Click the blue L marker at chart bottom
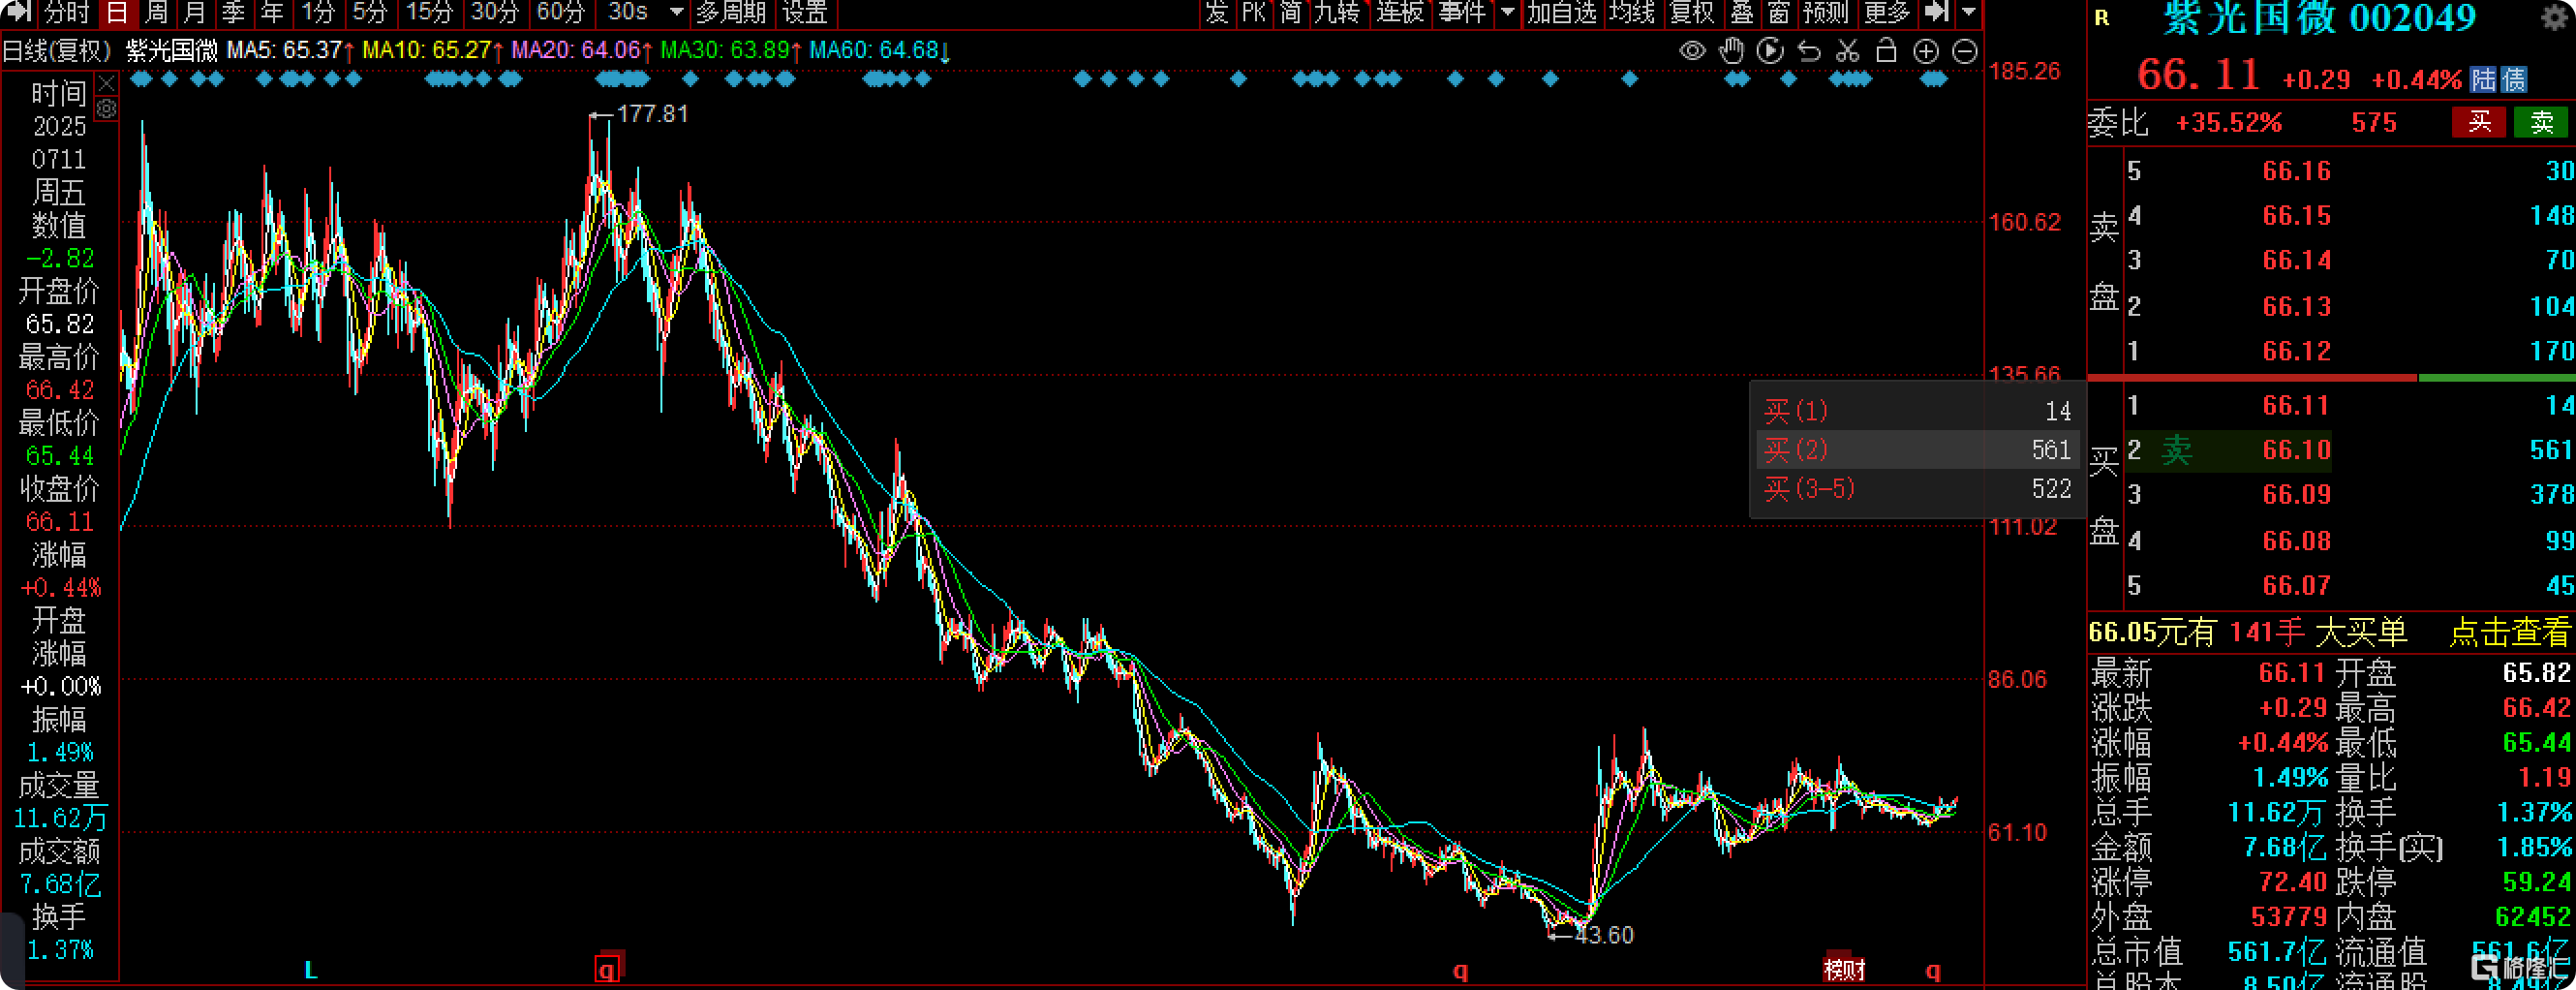The image size is (2576, 990). point(311,970)
